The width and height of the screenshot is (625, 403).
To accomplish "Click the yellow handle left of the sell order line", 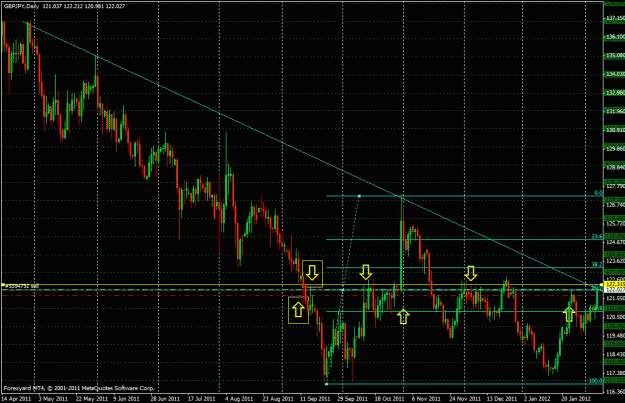I will (x=3, y=285).
